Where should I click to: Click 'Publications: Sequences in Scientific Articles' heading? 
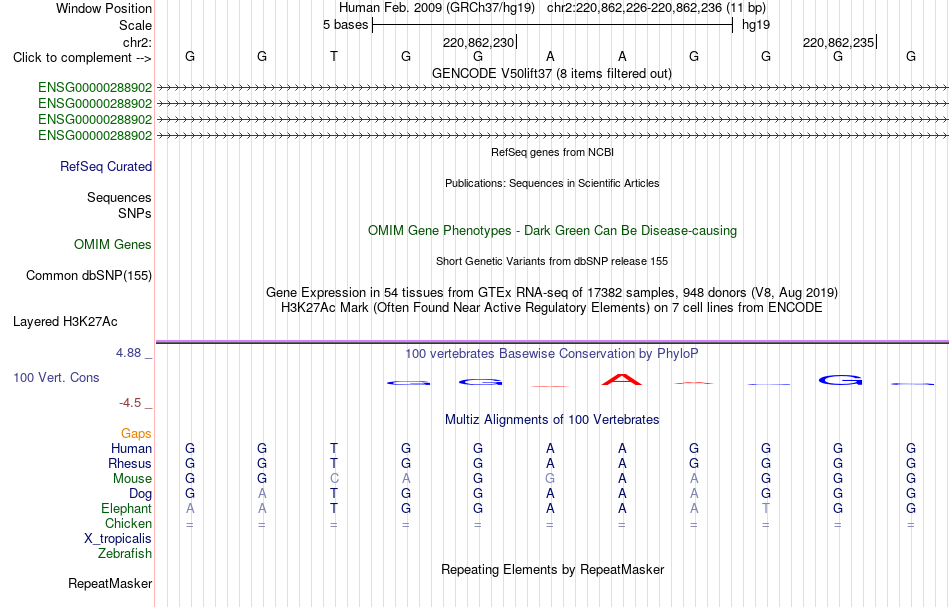552,183
